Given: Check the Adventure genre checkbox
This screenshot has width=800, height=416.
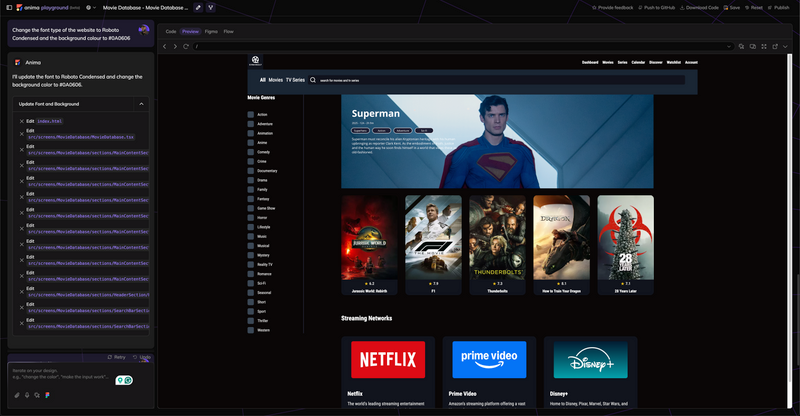Looking at the screenshot, I should [251, 124].
